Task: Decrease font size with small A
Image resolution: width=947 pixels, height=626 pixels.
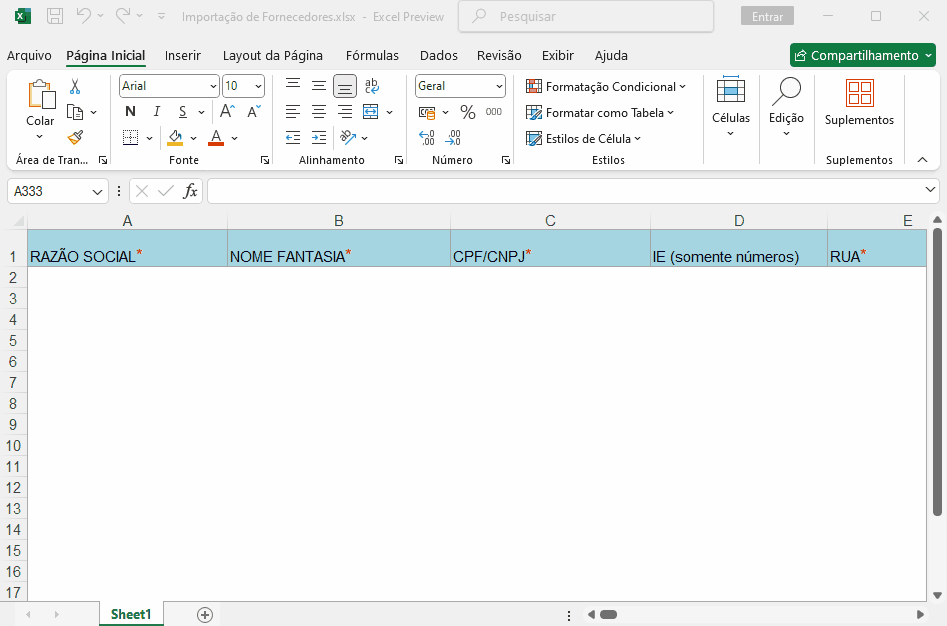Action: click(254, 112)
